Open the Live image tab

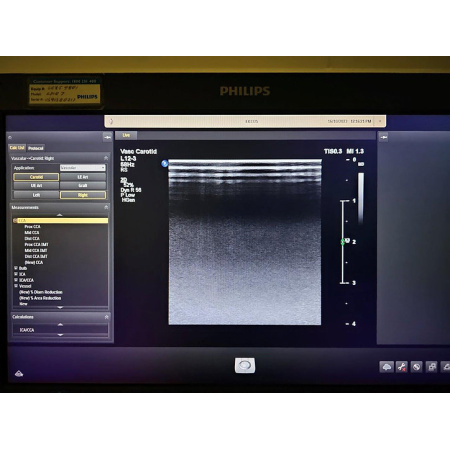tap(126, 135)
